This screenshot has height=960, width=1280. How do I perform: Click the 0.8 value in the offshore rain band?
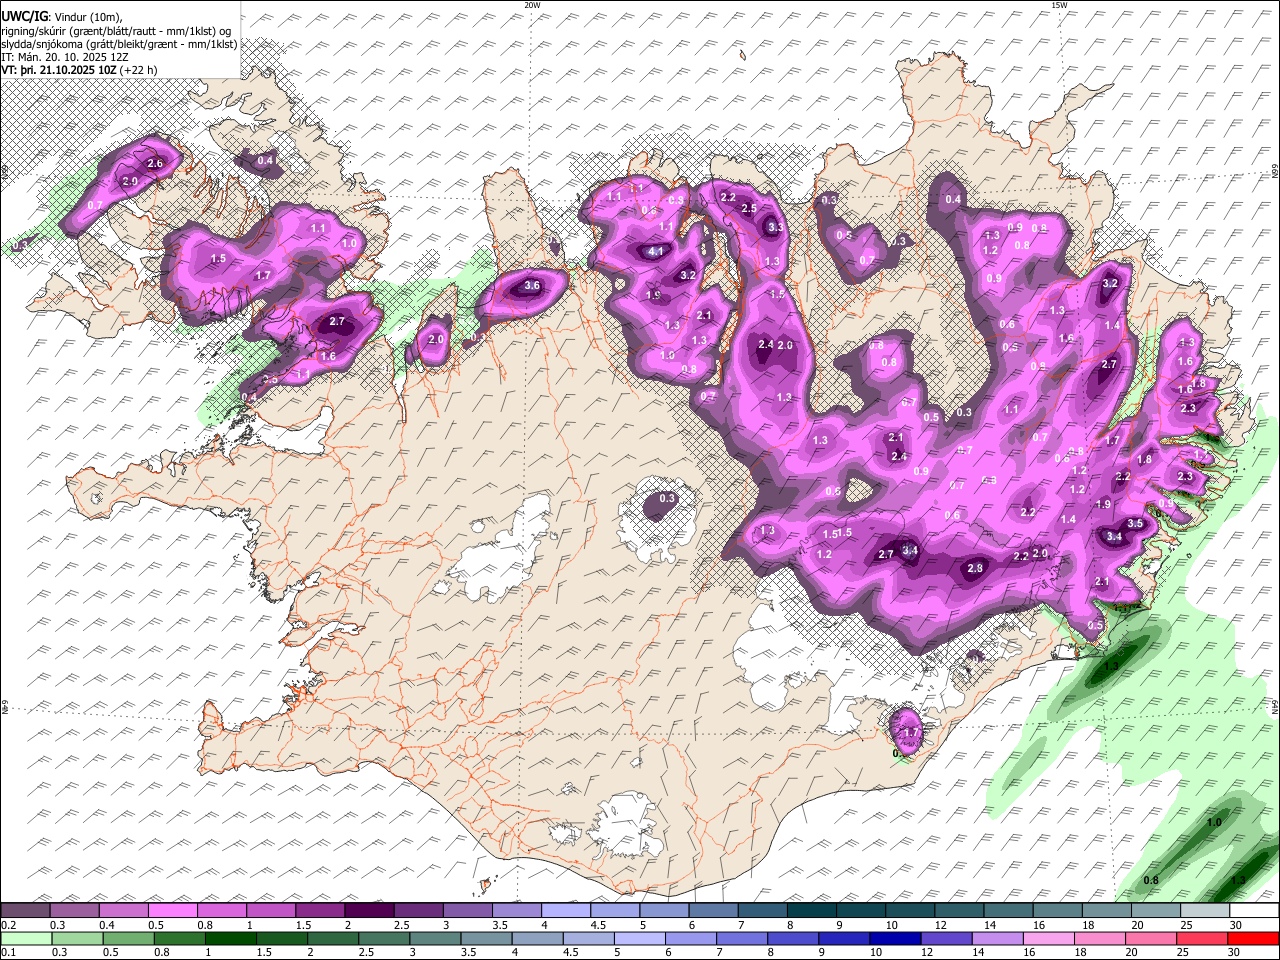tap(1151, 881)
